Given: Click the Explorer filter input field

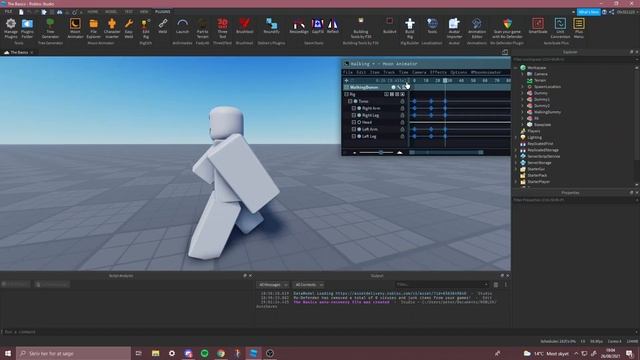Looking at the screenshot, I should 573,60.
